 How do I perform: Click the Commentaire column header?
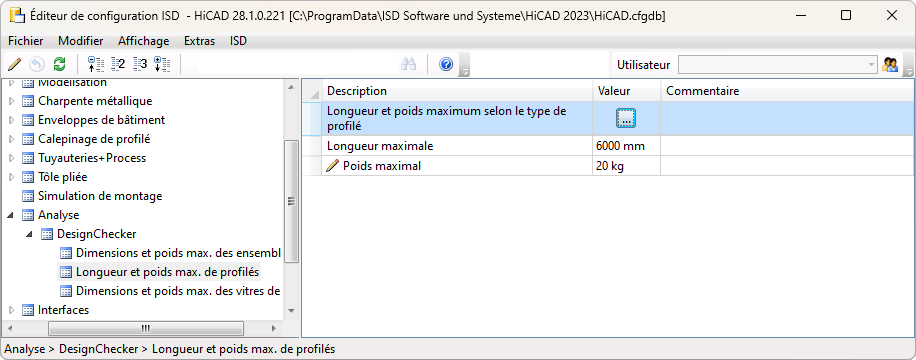click(x=788, y=91)
